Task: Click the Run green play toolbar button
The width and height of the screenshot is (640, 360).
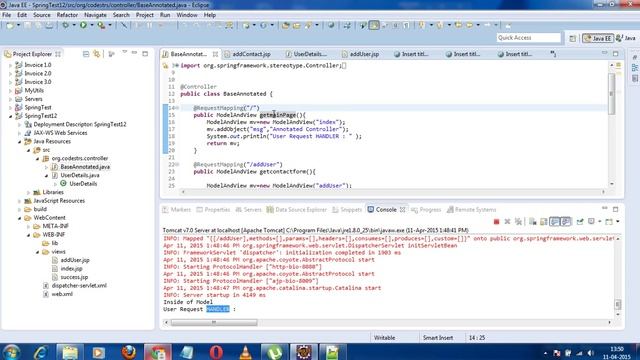Action: tap(83, 25)
